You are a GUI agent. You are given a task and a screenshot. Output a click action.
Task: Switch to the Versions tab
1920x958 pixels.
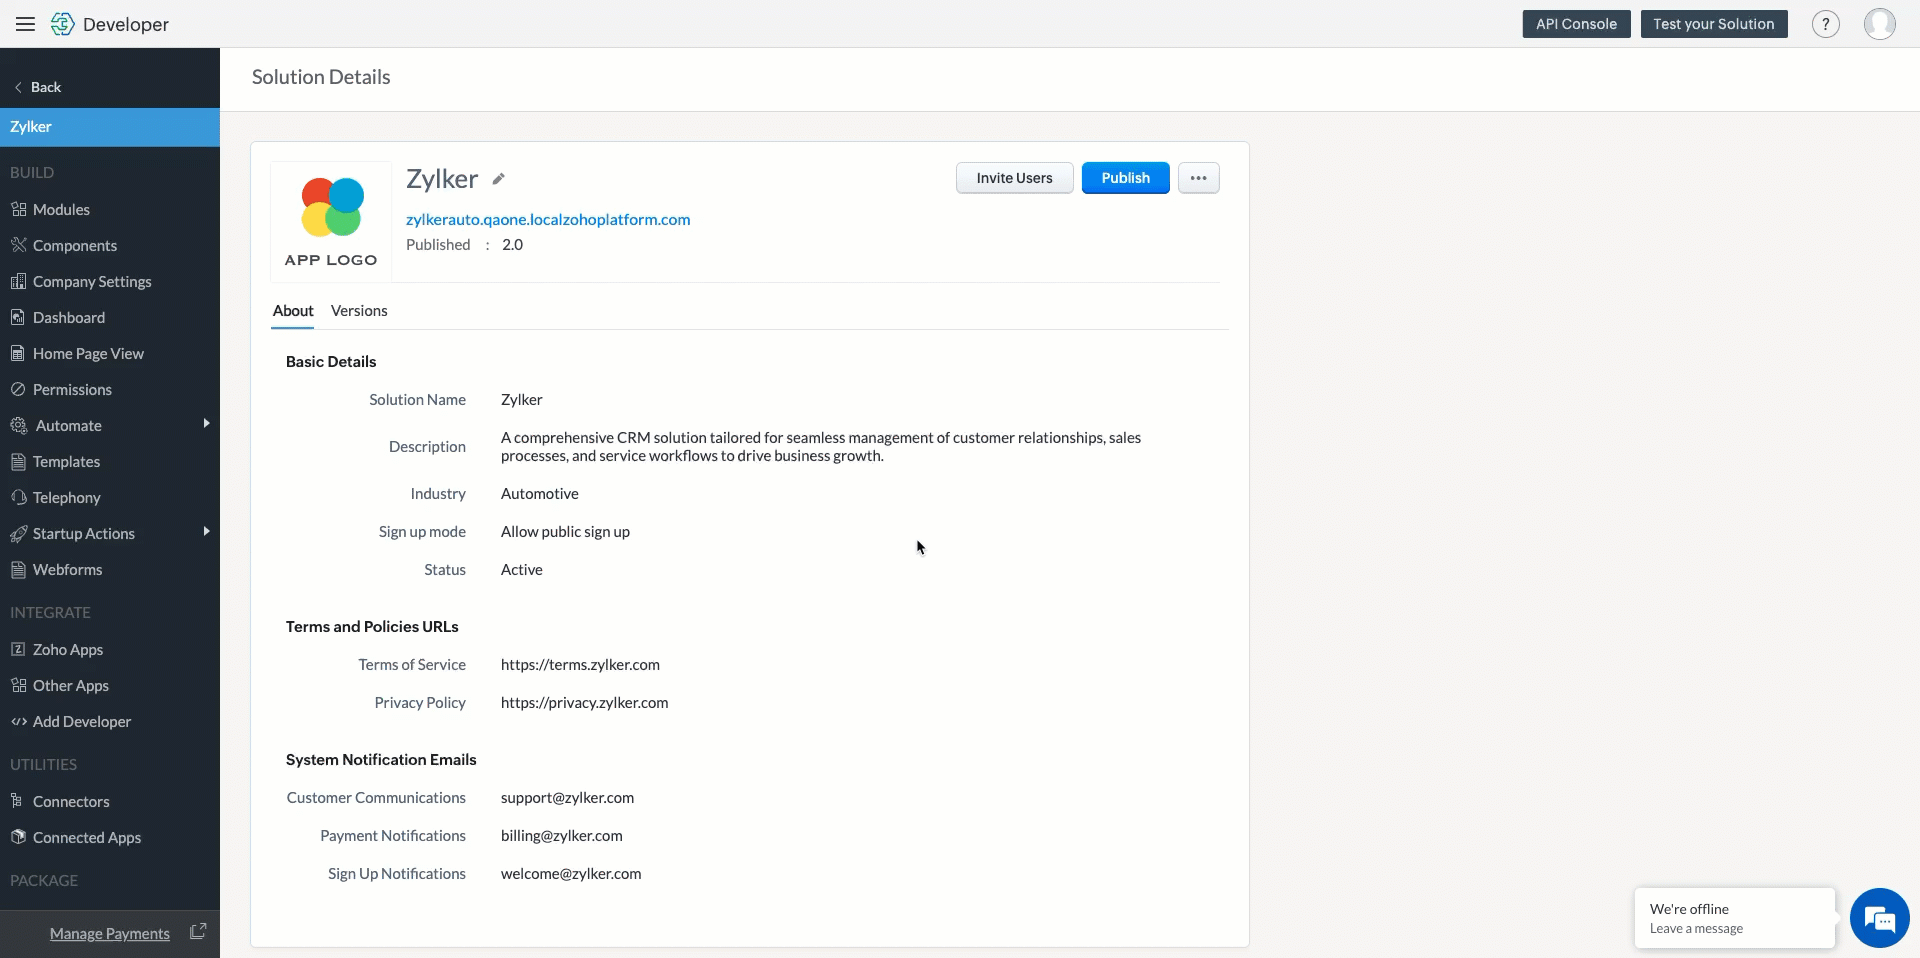pyautogui.click(x=359, y=311)
